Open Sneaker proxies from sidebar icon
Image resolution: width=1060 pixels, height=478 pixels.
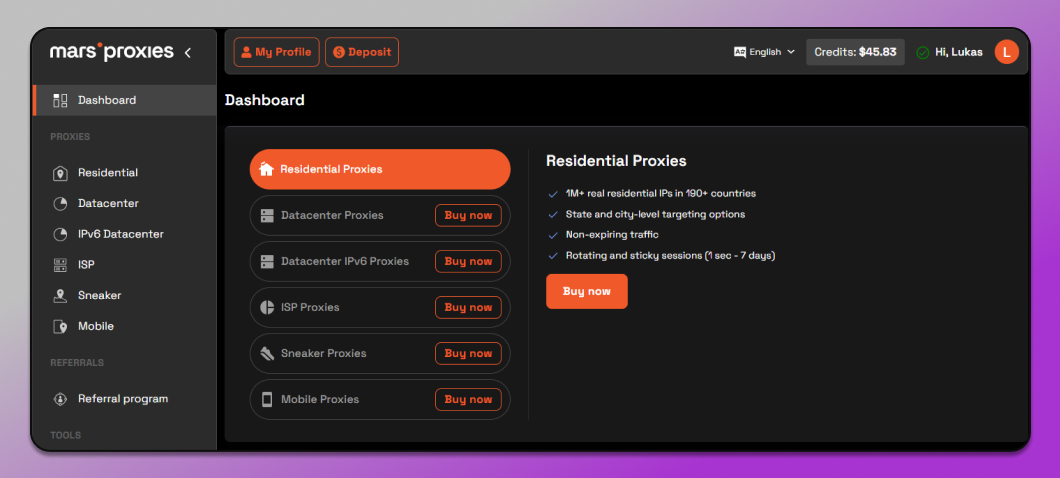tap(60, 295)
